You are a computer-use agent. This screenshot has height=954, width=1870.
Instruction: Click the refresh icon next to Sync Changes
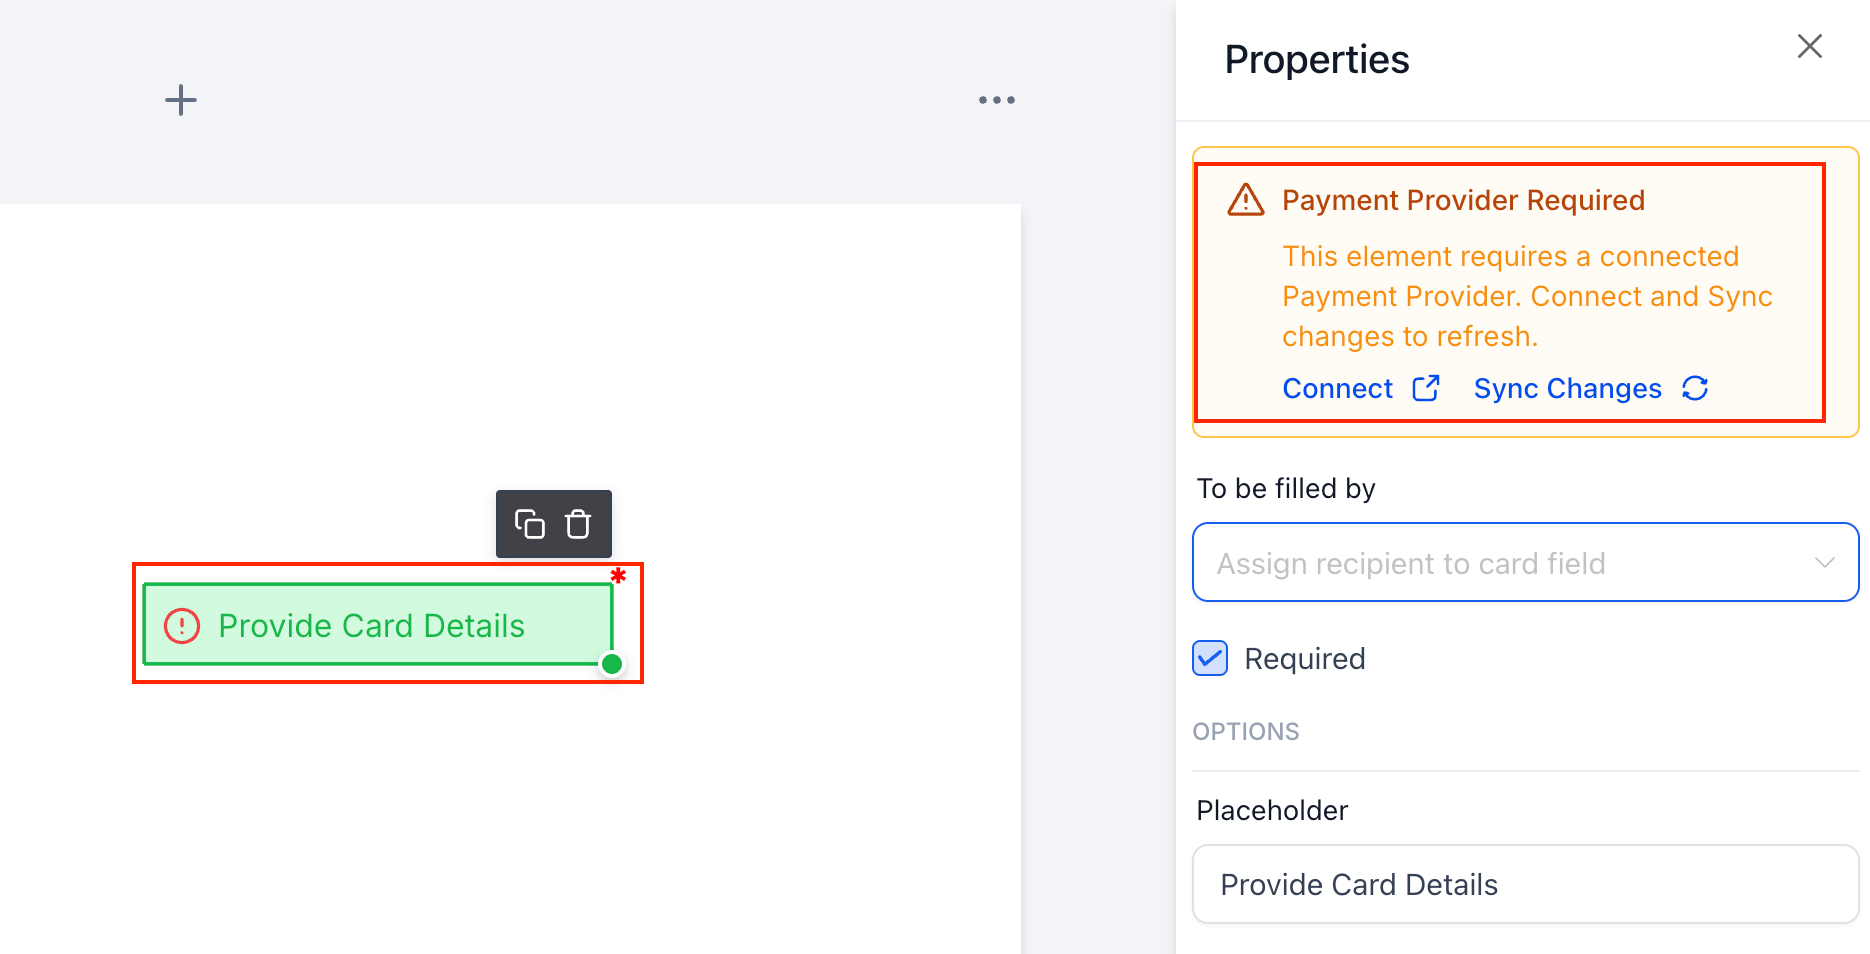tap(1695, 389)
